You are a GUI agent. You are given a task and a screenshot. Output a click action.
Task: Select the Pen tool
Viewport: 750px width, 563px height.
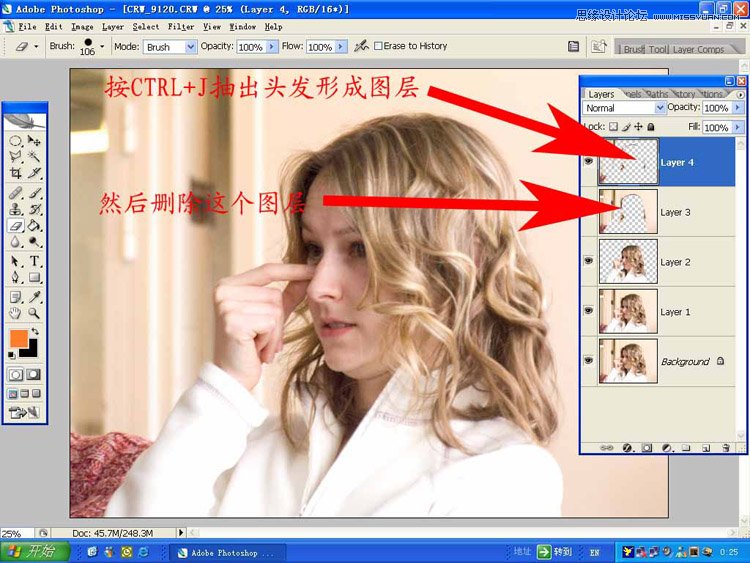tap(15, 277)
